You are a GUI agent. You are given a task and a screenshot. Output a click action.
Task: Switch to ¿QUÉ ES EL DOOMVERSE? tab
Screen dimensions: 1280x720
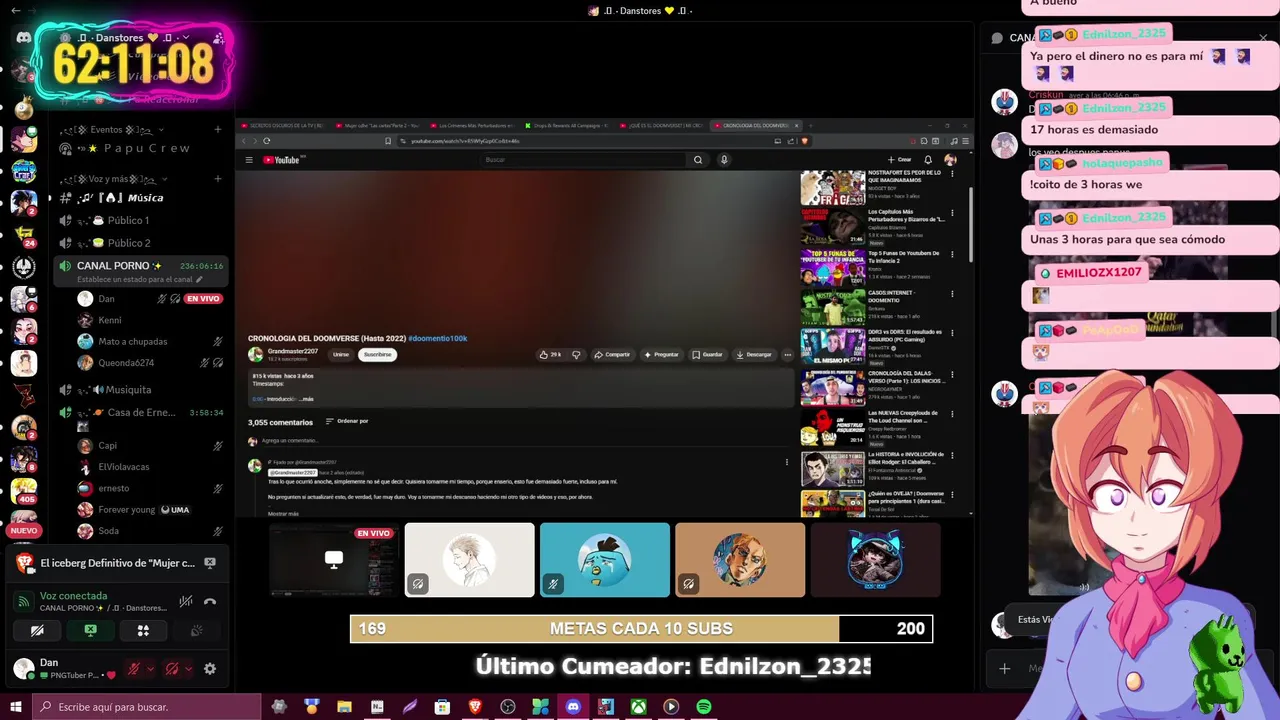click(662, 126)
